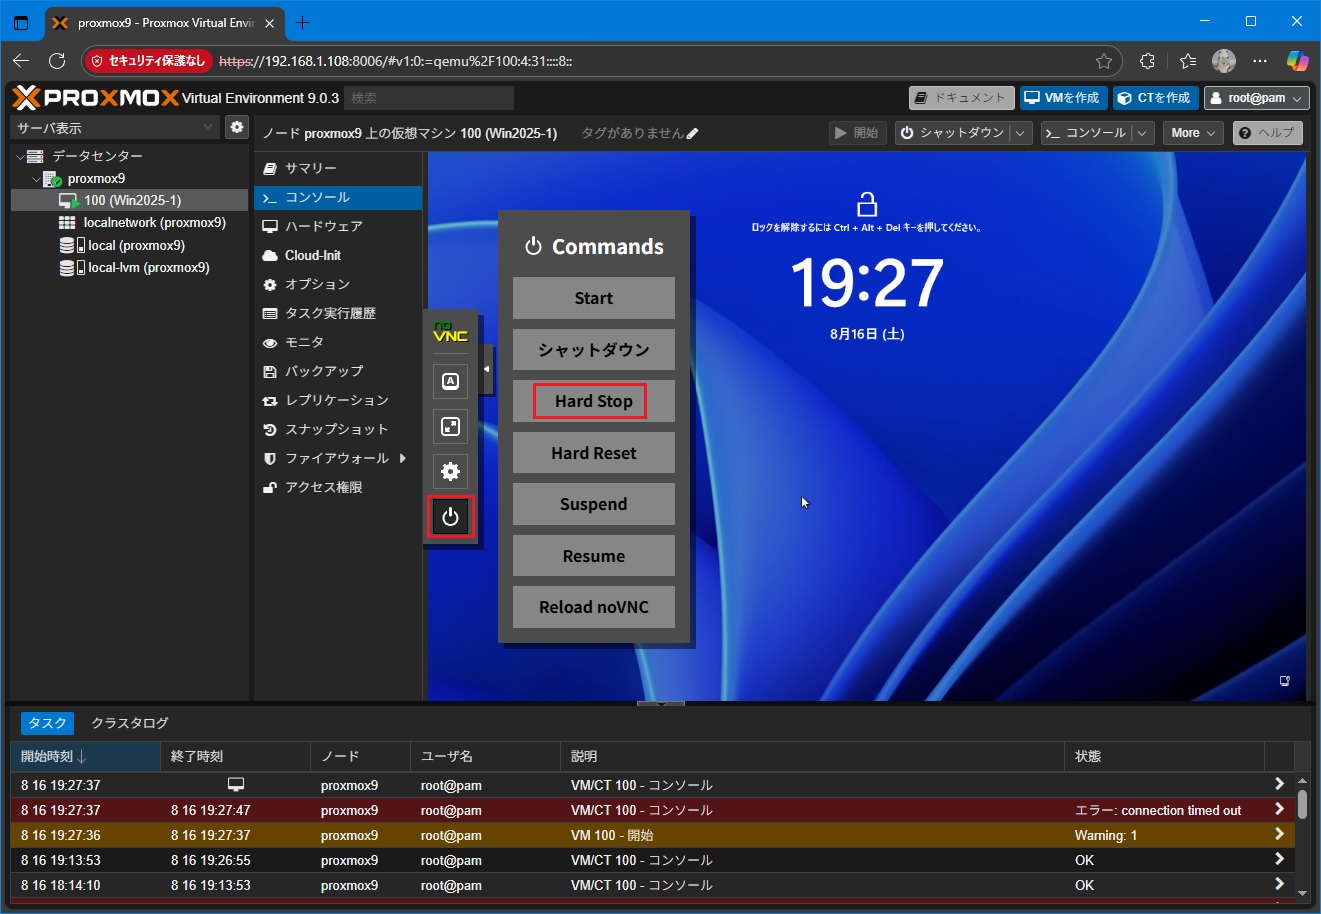Bookmark this page star icon
The height and width of the screenshot is (914, 1321).
(1104, 61)
